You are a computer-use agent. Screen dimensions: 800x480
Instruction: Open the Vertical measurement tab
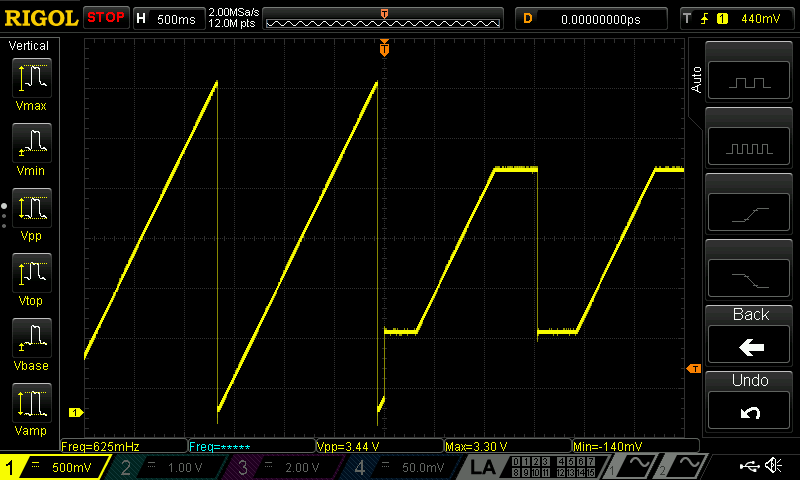(x=29, y=46)
